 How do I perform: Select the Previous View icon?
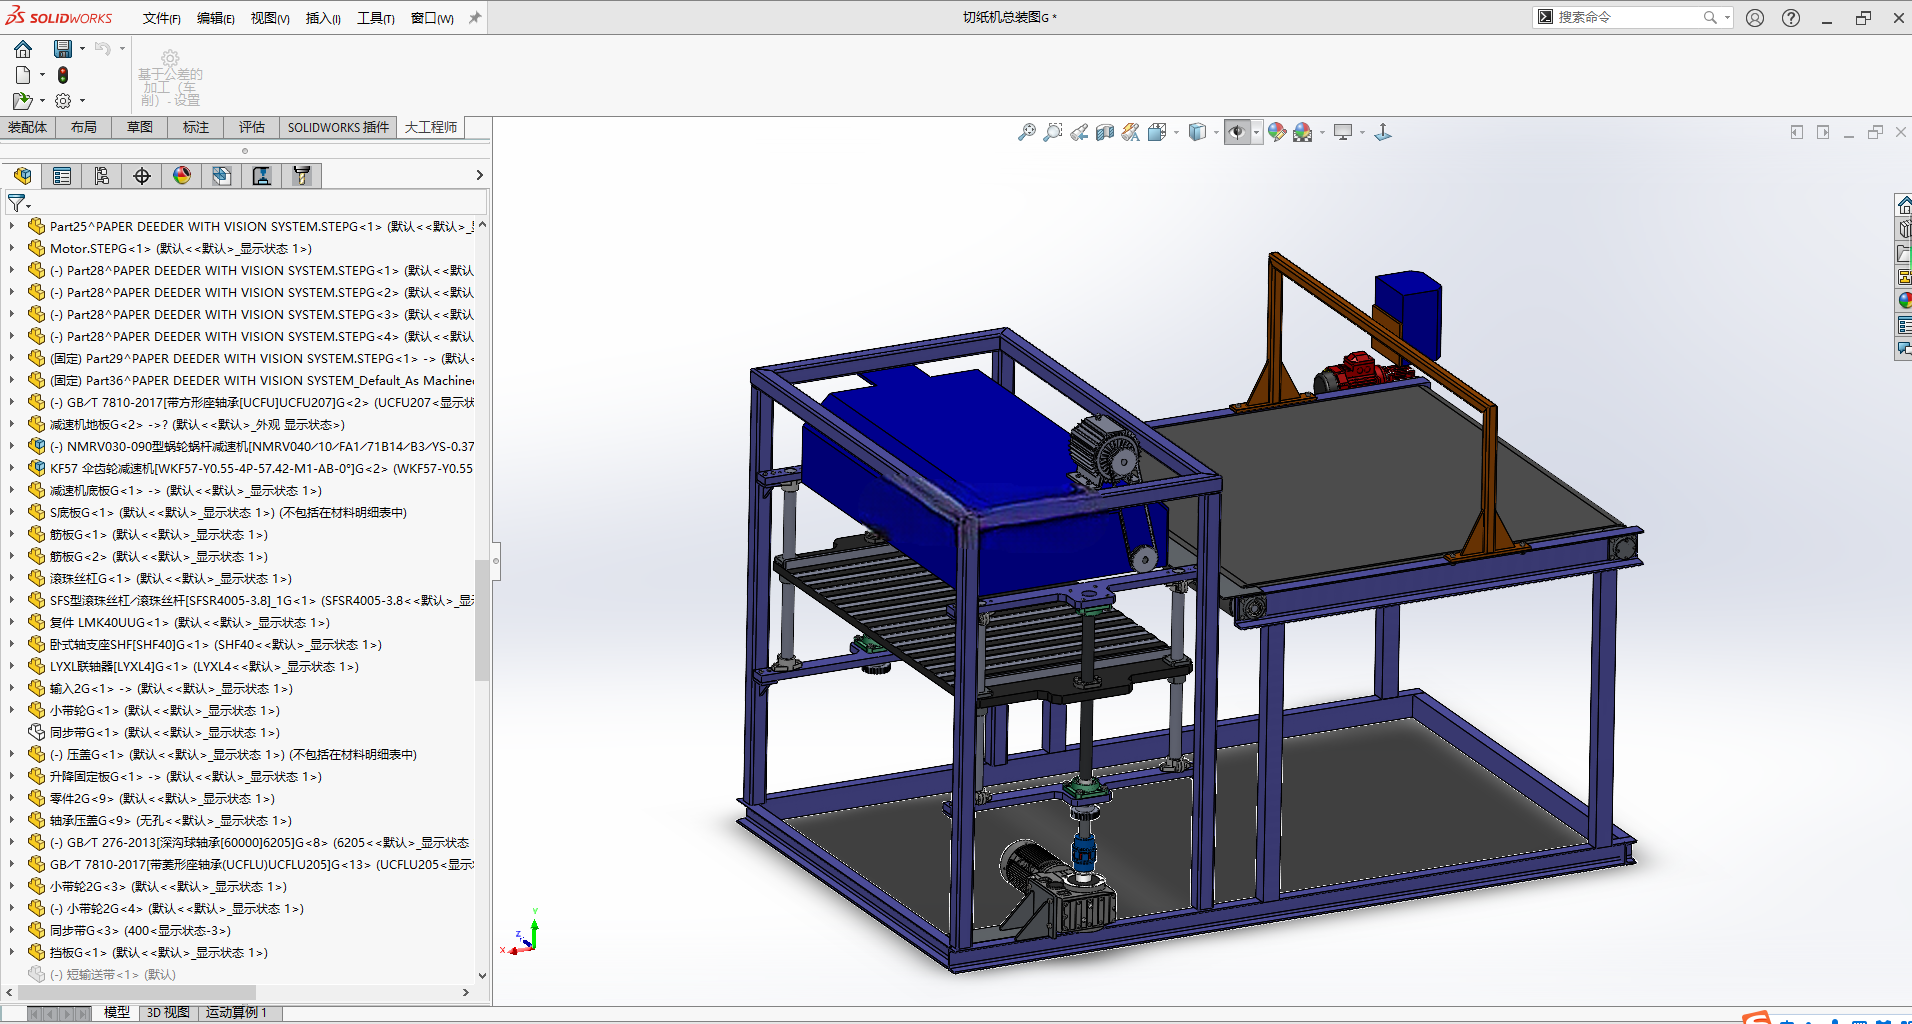tap(1079, 132)
